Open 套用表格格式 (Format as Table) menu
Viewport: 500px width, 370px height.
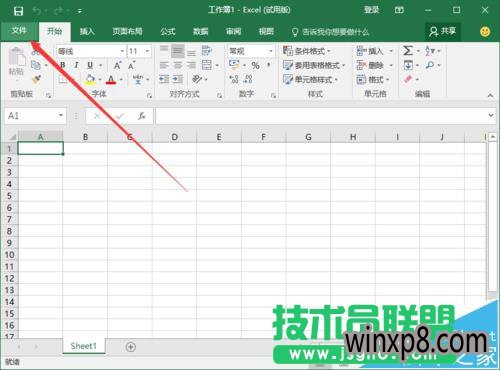pos(314,65)
